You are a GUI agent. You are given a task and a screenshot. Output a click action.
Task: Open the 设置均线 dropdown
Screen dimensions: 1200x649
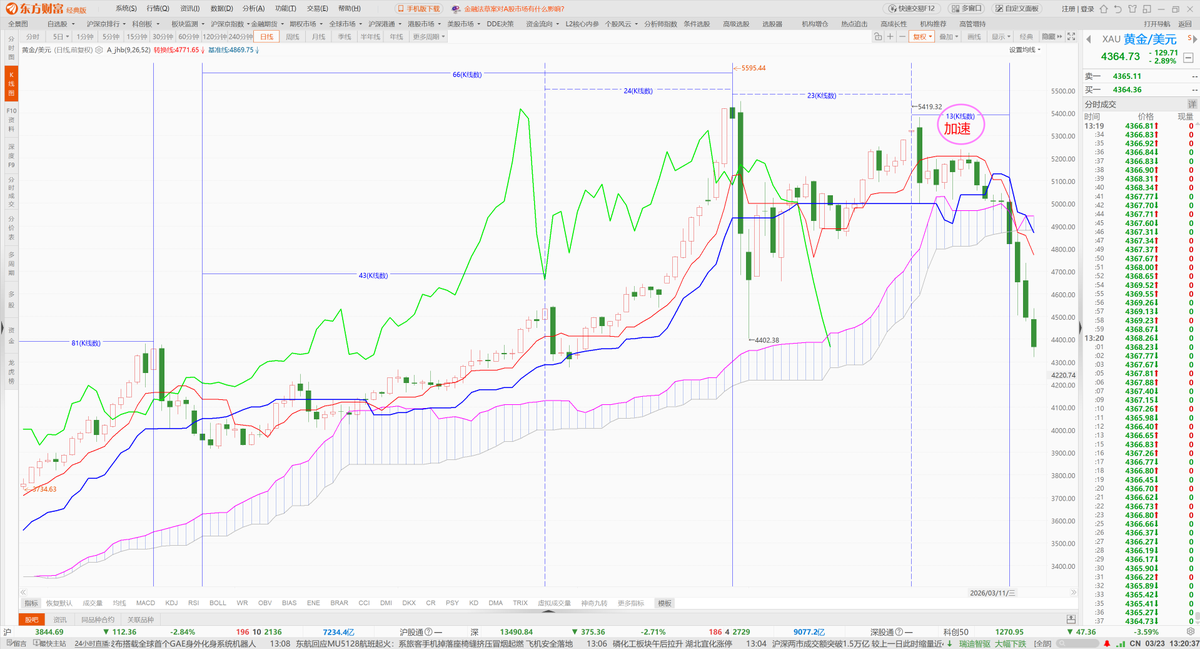coord(1023,49)
